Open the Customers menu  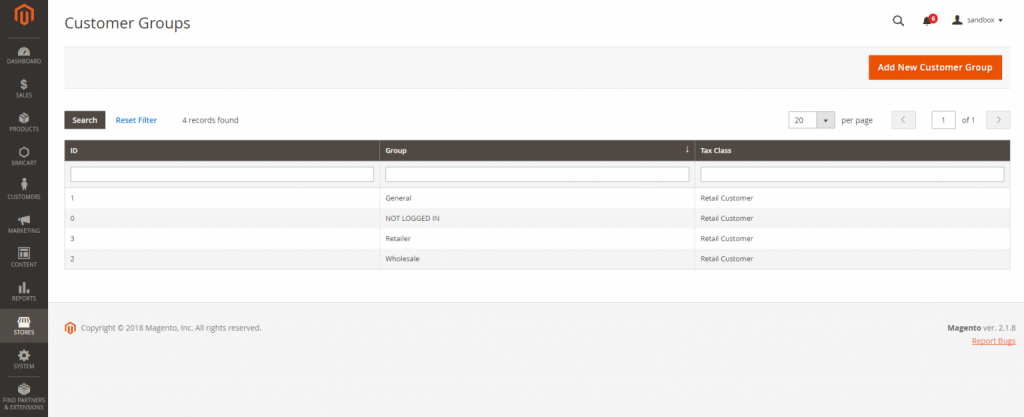[x=24, y=191]
